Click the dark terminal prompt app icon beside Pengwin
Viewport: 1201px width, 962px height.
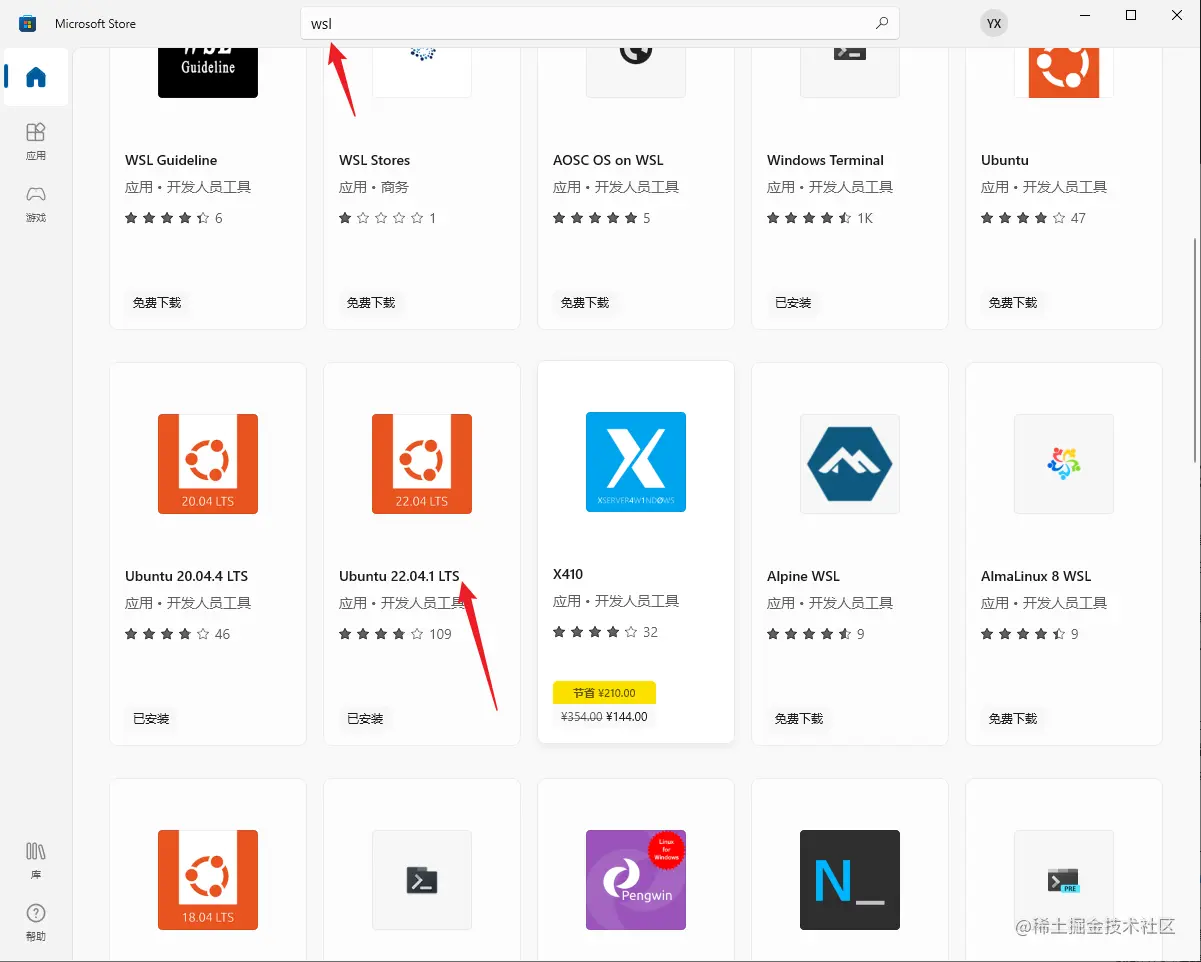[x=422, y=880]
